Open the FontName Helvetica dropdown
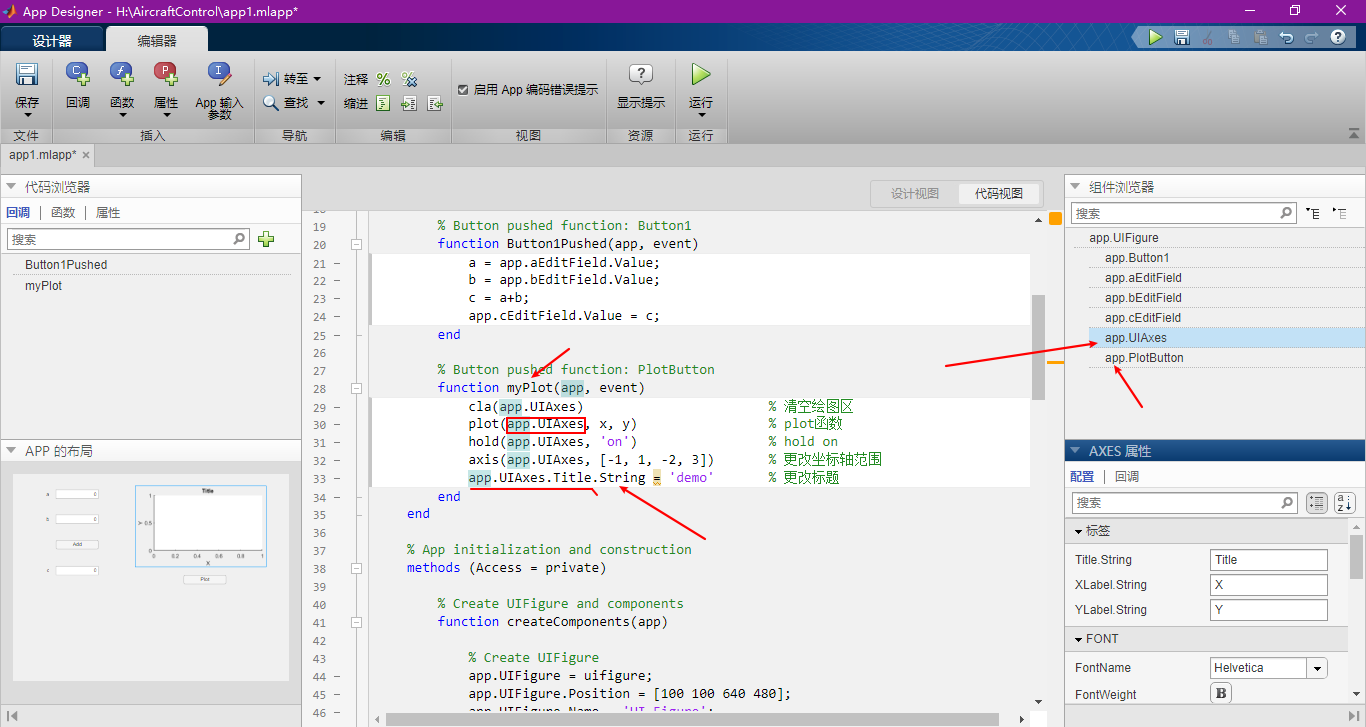The height and width of the screenshot is (727, 1366). click(x=1317, y=667)
